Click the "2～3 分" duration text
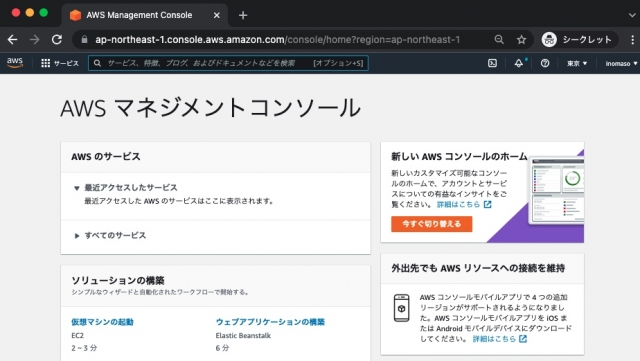640x361 pixels. coord(84,348)
